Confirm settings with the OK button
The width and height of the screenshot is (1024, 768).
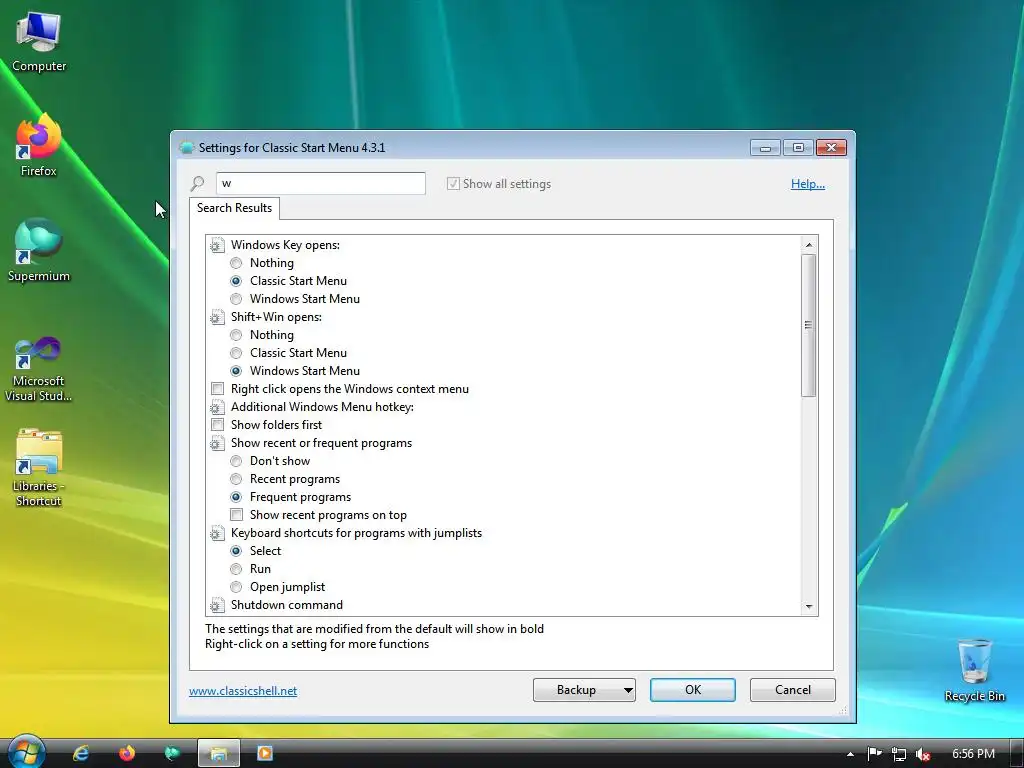tap(693, 690)
